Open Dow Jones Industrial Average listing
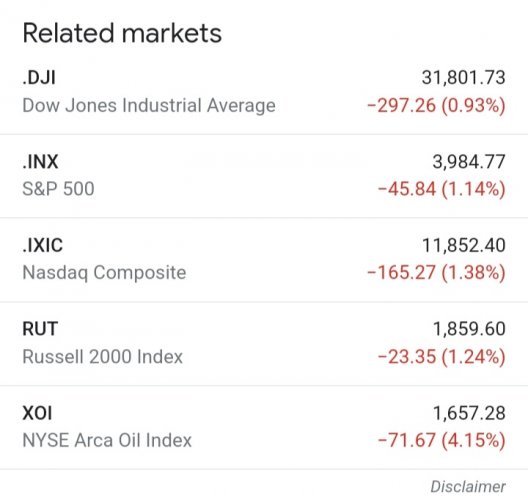 click(x=149, y=105)
